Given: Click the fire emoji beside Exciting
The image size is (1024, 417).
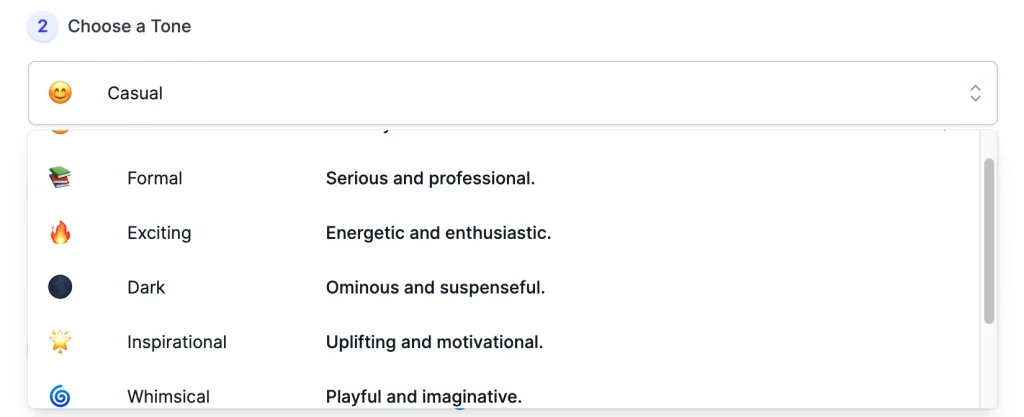Looking at the screenshot, I should (x=60, y=233).
